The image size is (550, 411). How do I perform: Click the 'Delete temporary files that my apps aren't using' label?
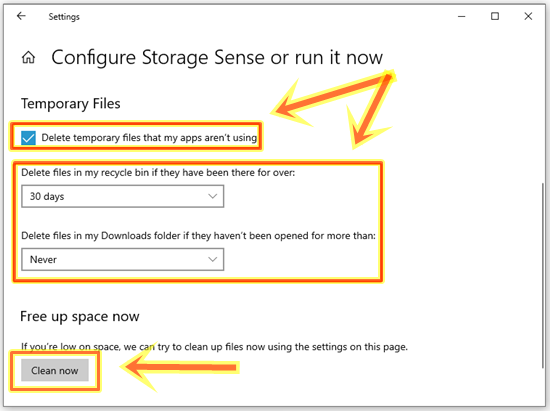[x=149, y=138]
